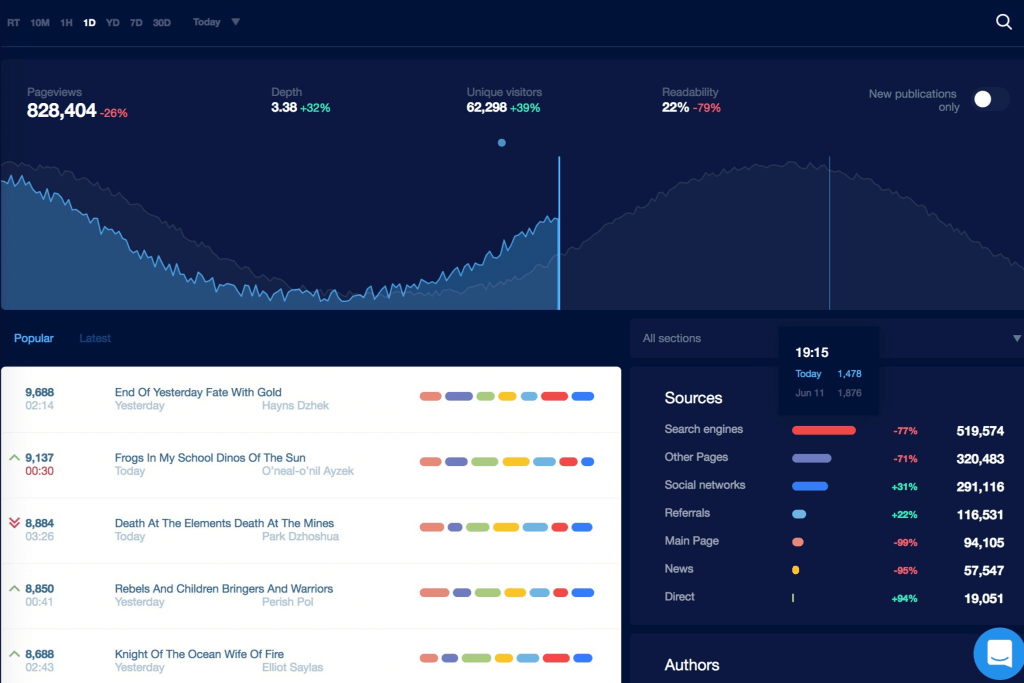Image resolution: width=1024 pixels, height=683 pixels.
Task: Click the green up-arrow beside "Rebels And Children Bringers And Warriors"
Action: [x=12, y=589]
